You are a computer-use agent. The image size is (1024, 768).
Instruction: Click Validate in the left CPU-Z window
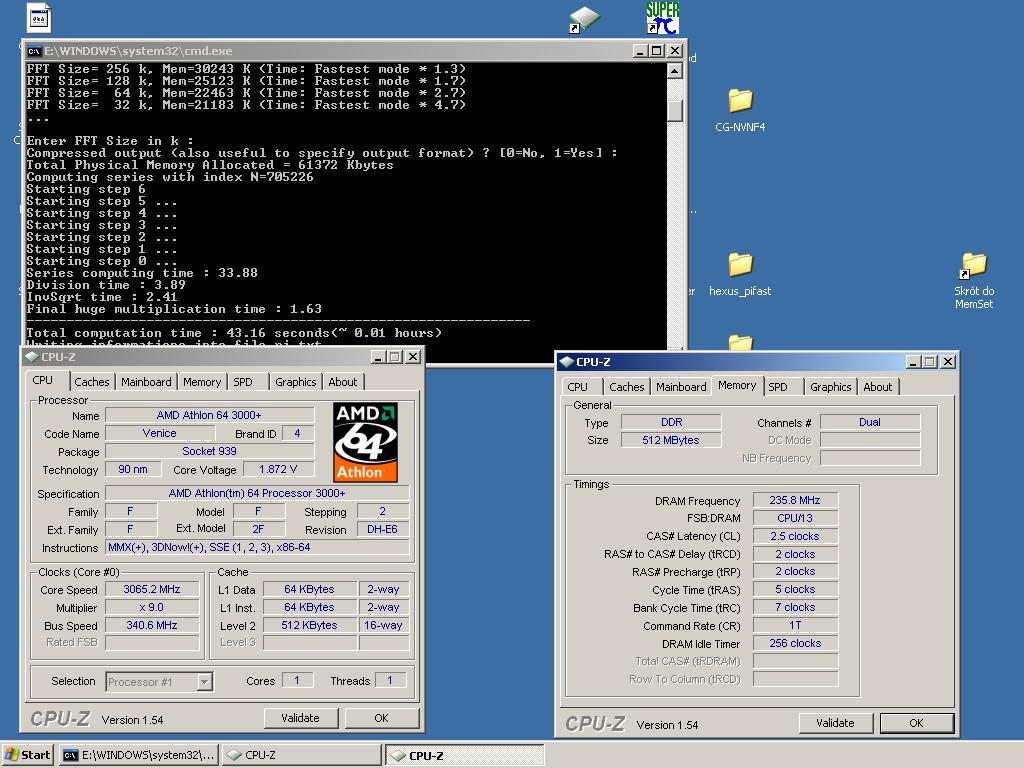[x=300, y=718]
